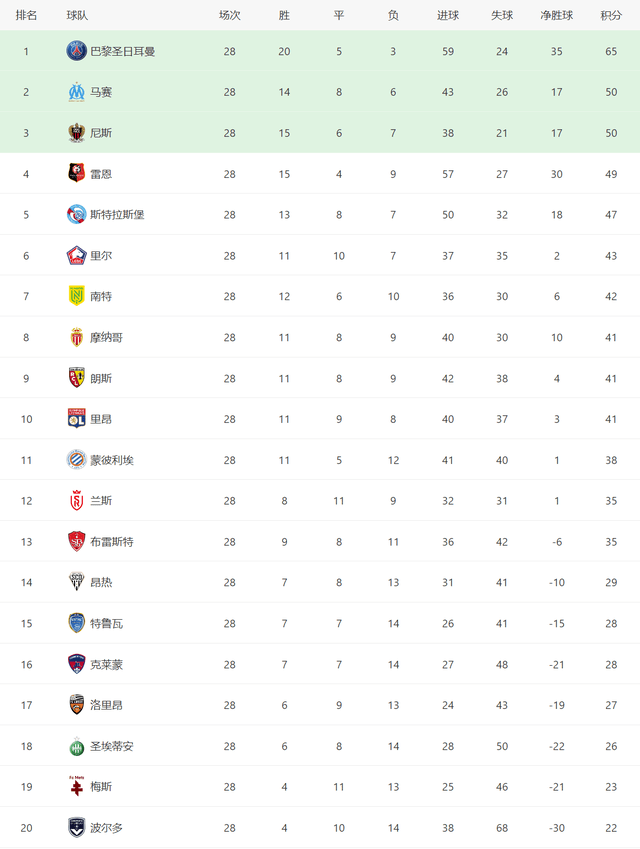Click the Strasbourg club emblem
640x849 pixels.
pos(76,214)
